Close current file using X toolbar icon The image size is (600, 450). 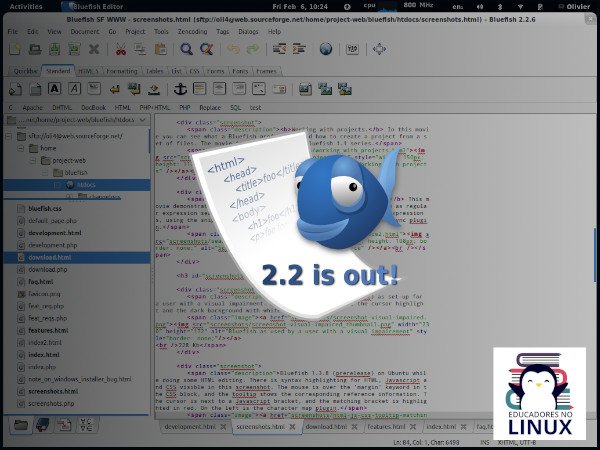pos(94,49)
